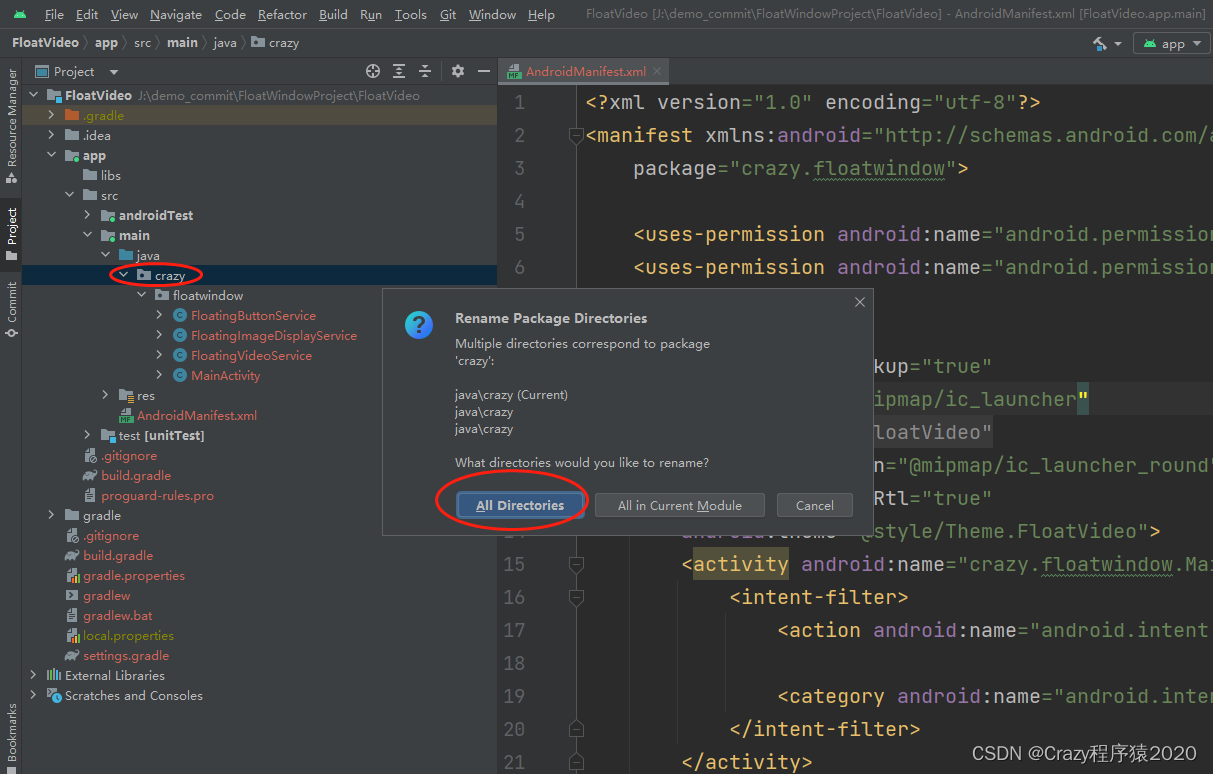This screenshot has height=774, width=1213.
Task: Open the Git menu
Action: (x=448, y=14)
